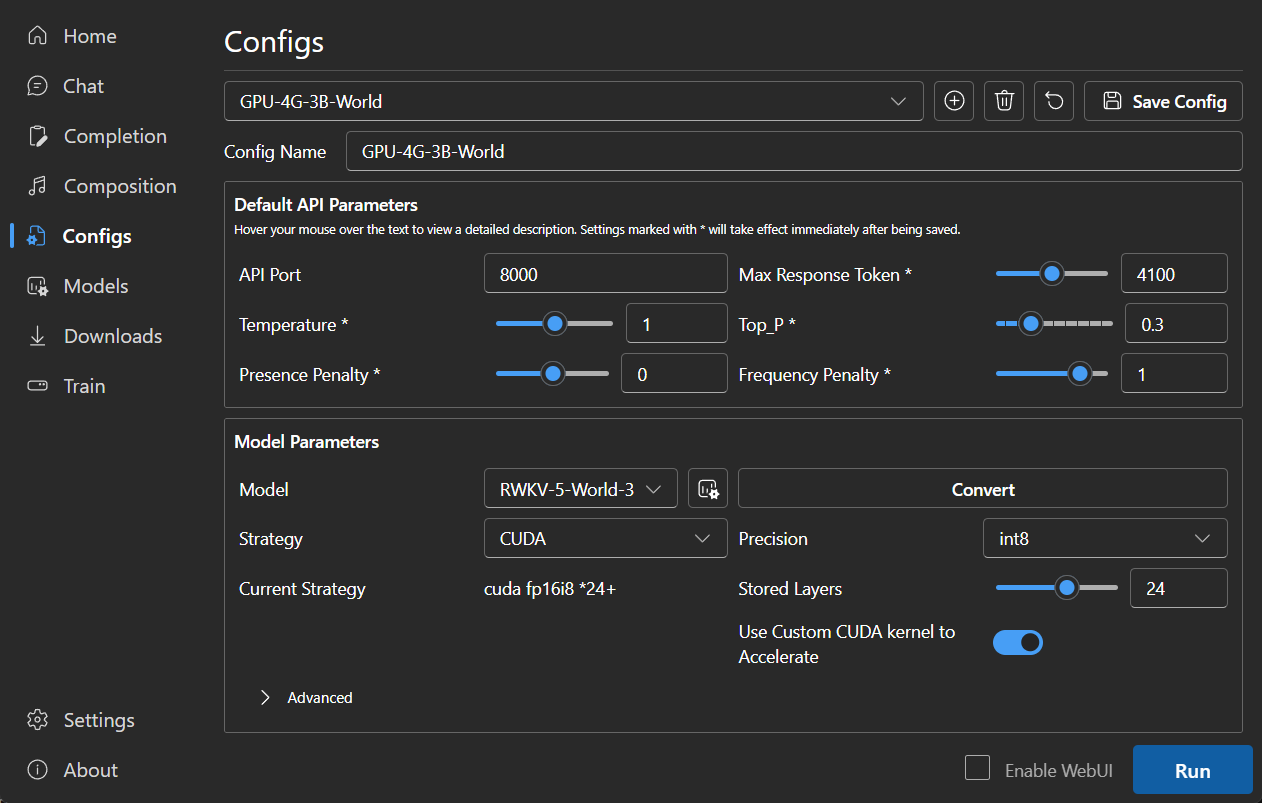Click the Config Name text field
This screenshot has width=1262, height=803.
[x=793, y=151]
